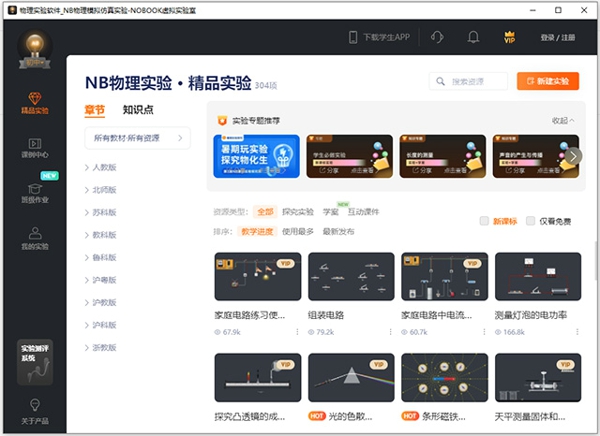Click the 新建实验 button
This screenshot has width=600, height=436.
(x=547, y=81)
